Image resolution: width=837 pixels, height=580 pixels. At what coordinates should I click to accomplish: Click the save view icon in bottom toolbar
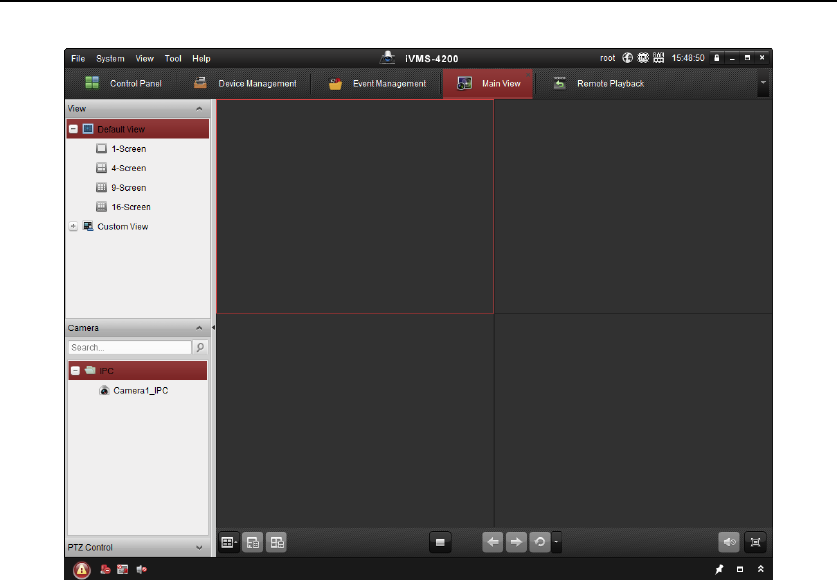pos(253,543)
